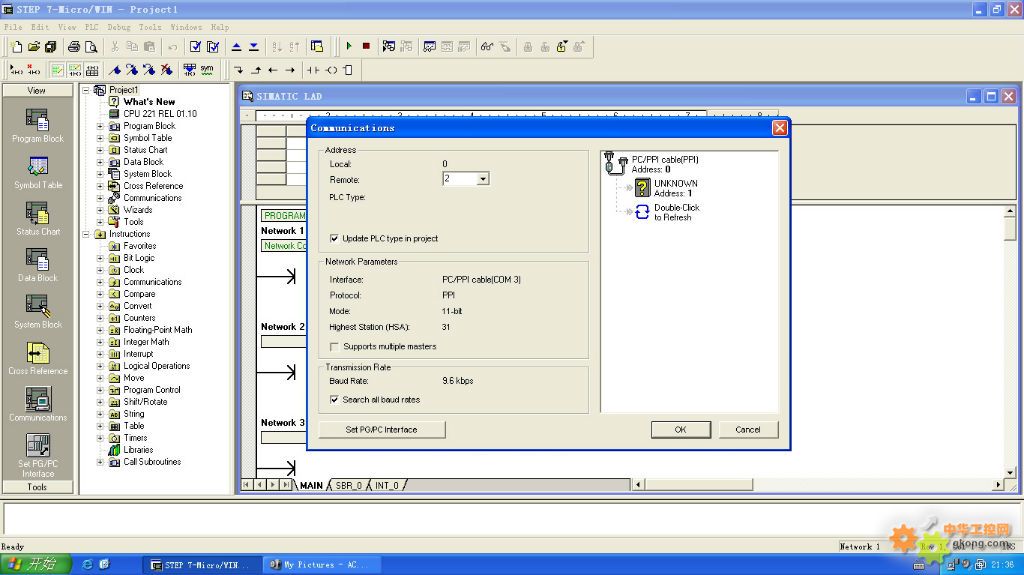
Task: Open Communications from View sidebar
Action: tap(37, 404)
